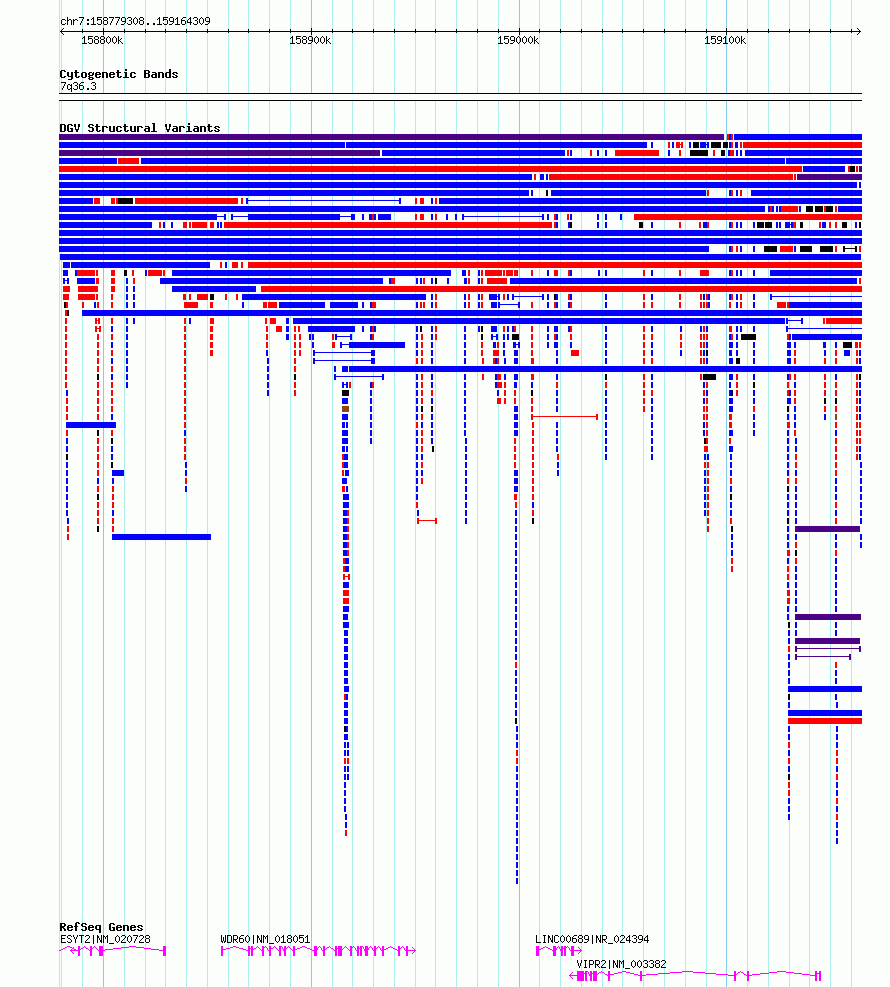Click the VIPR2 gene glyph

coord(695,976)
